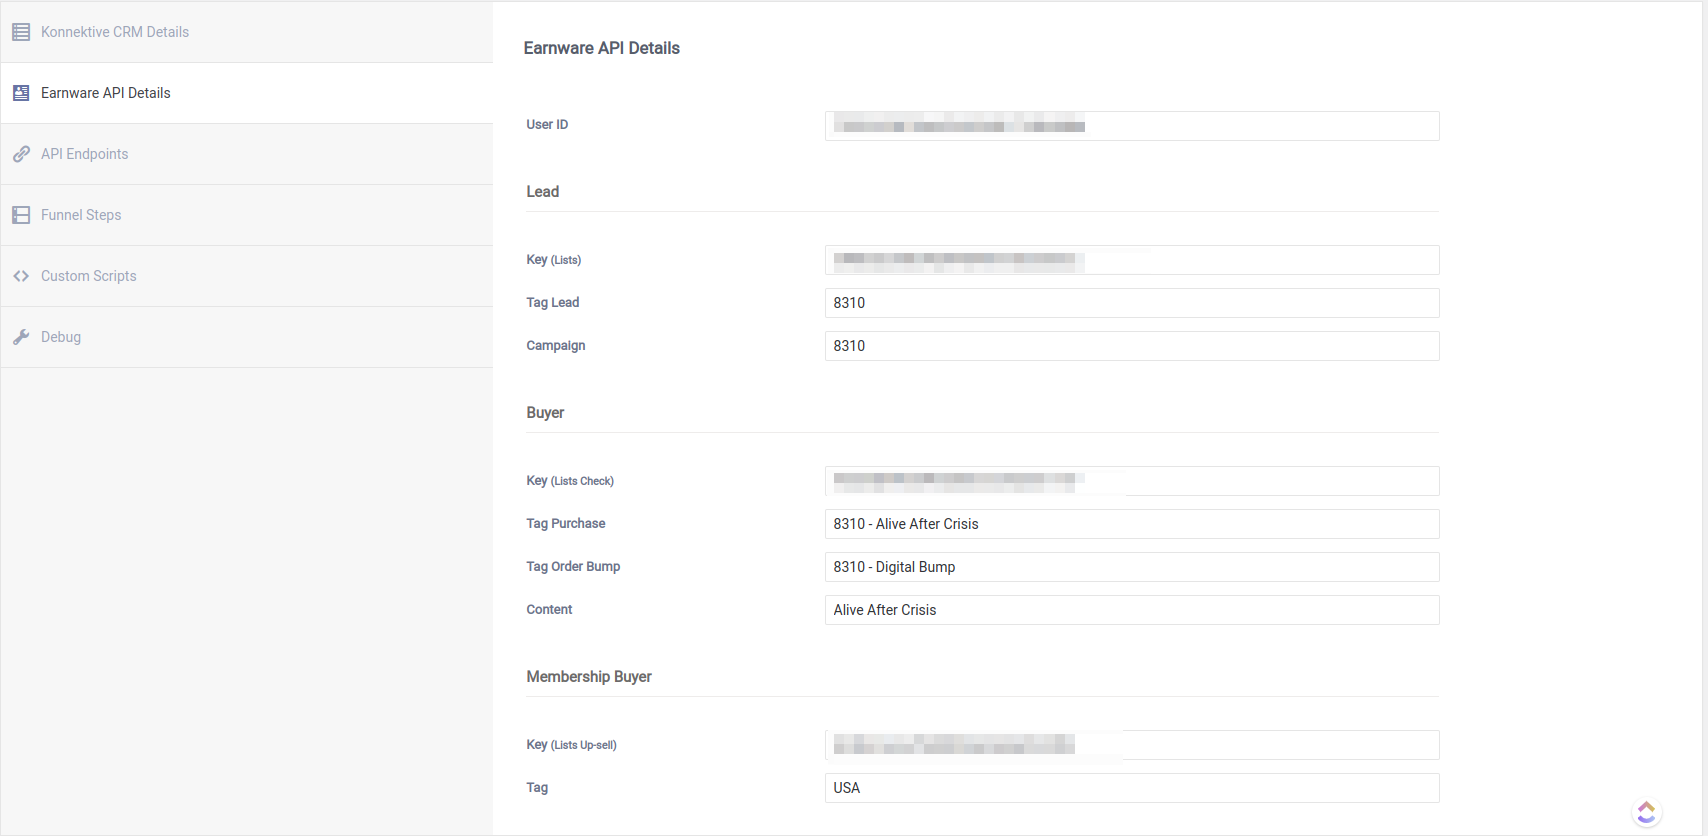Focus the Tag Lead input field
The image size is (1708, 836).
click(x=1131, y=303)
